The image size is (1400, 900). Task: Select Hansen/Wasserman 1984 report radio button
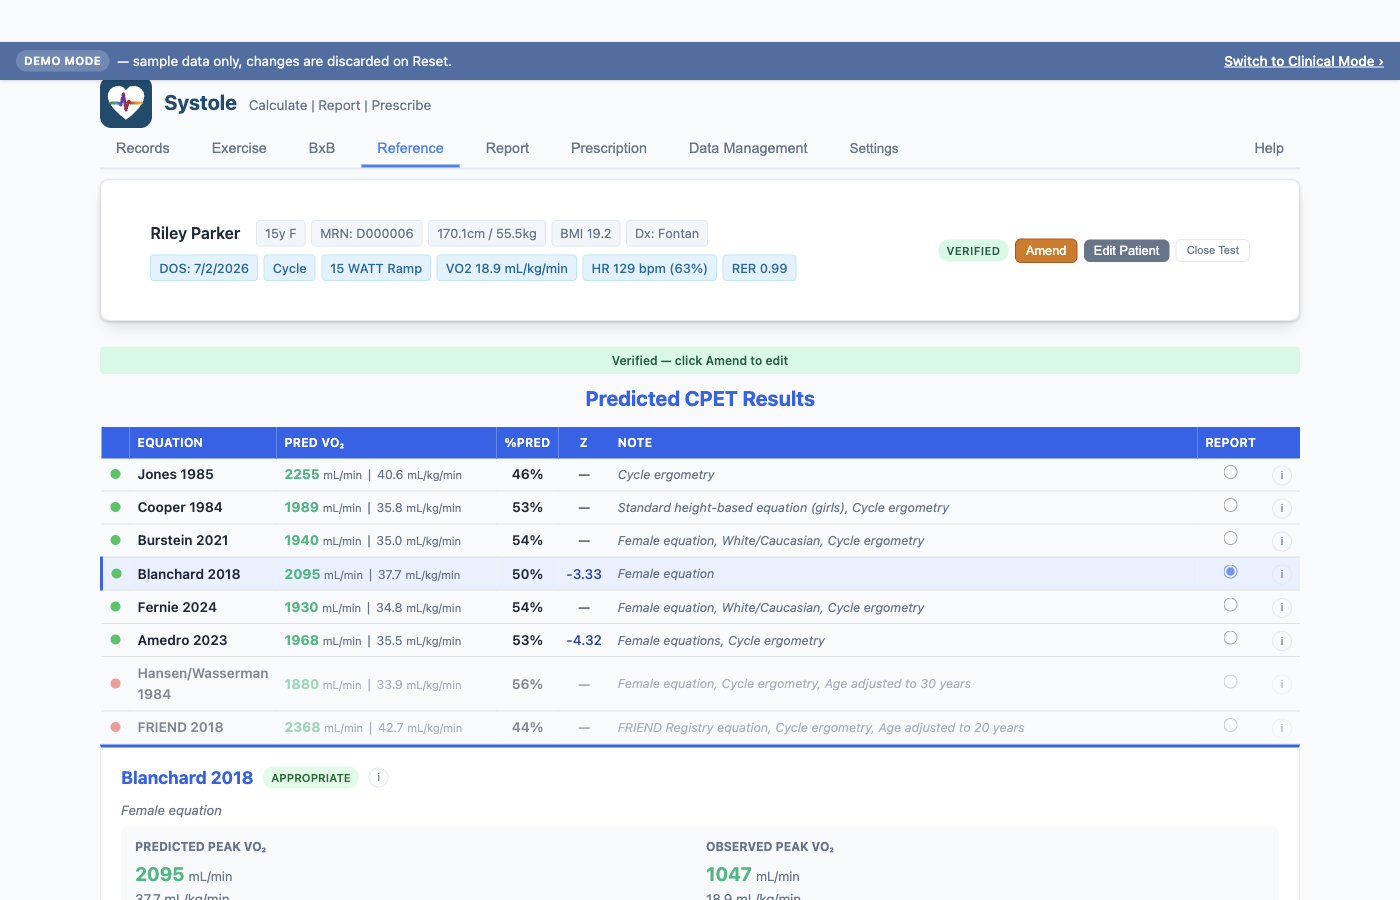1231,682
